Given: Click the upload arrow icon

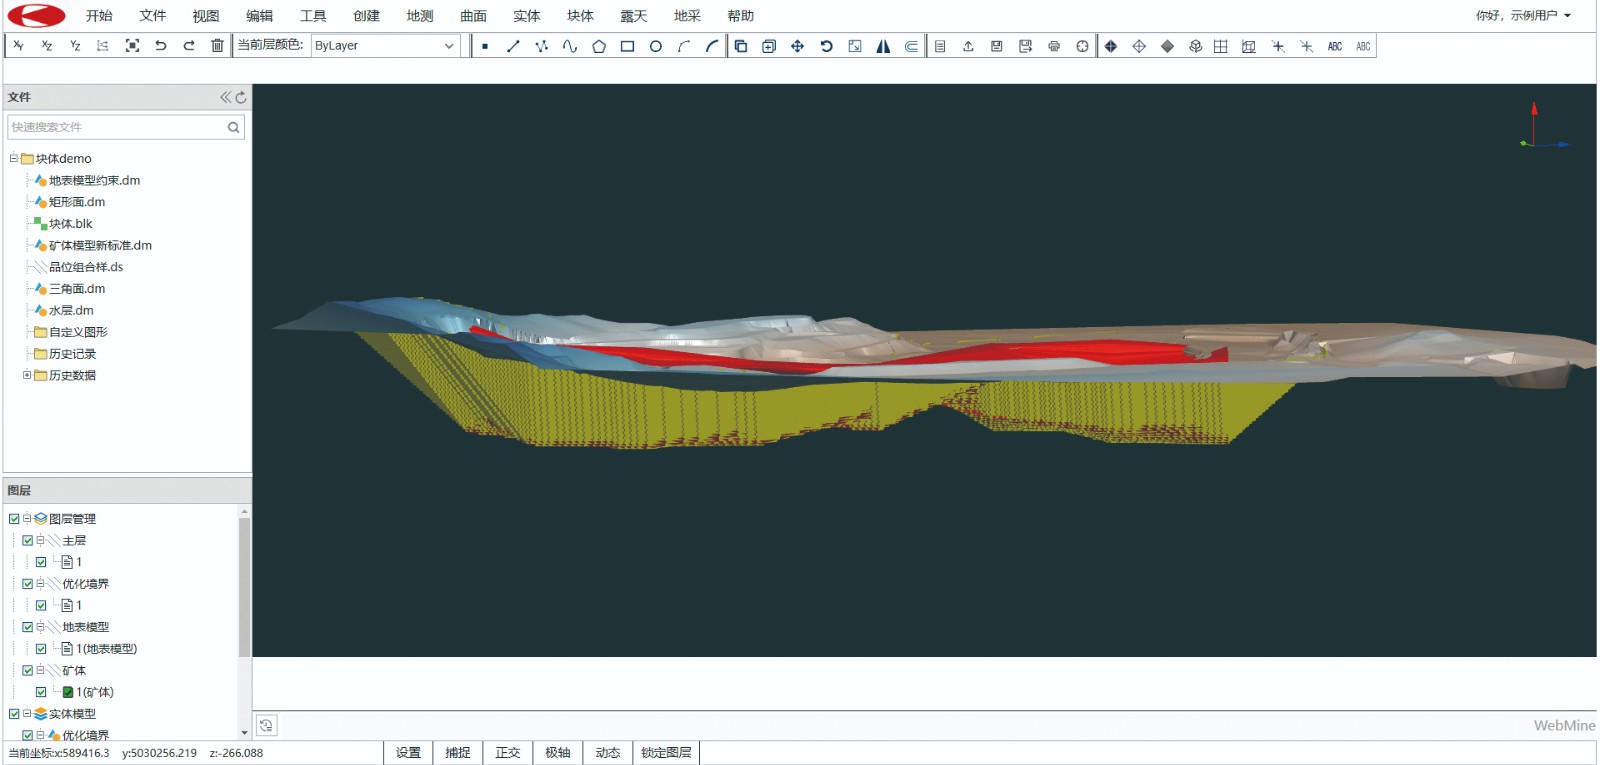Looking at the screenshot, I should click(968, 46).
